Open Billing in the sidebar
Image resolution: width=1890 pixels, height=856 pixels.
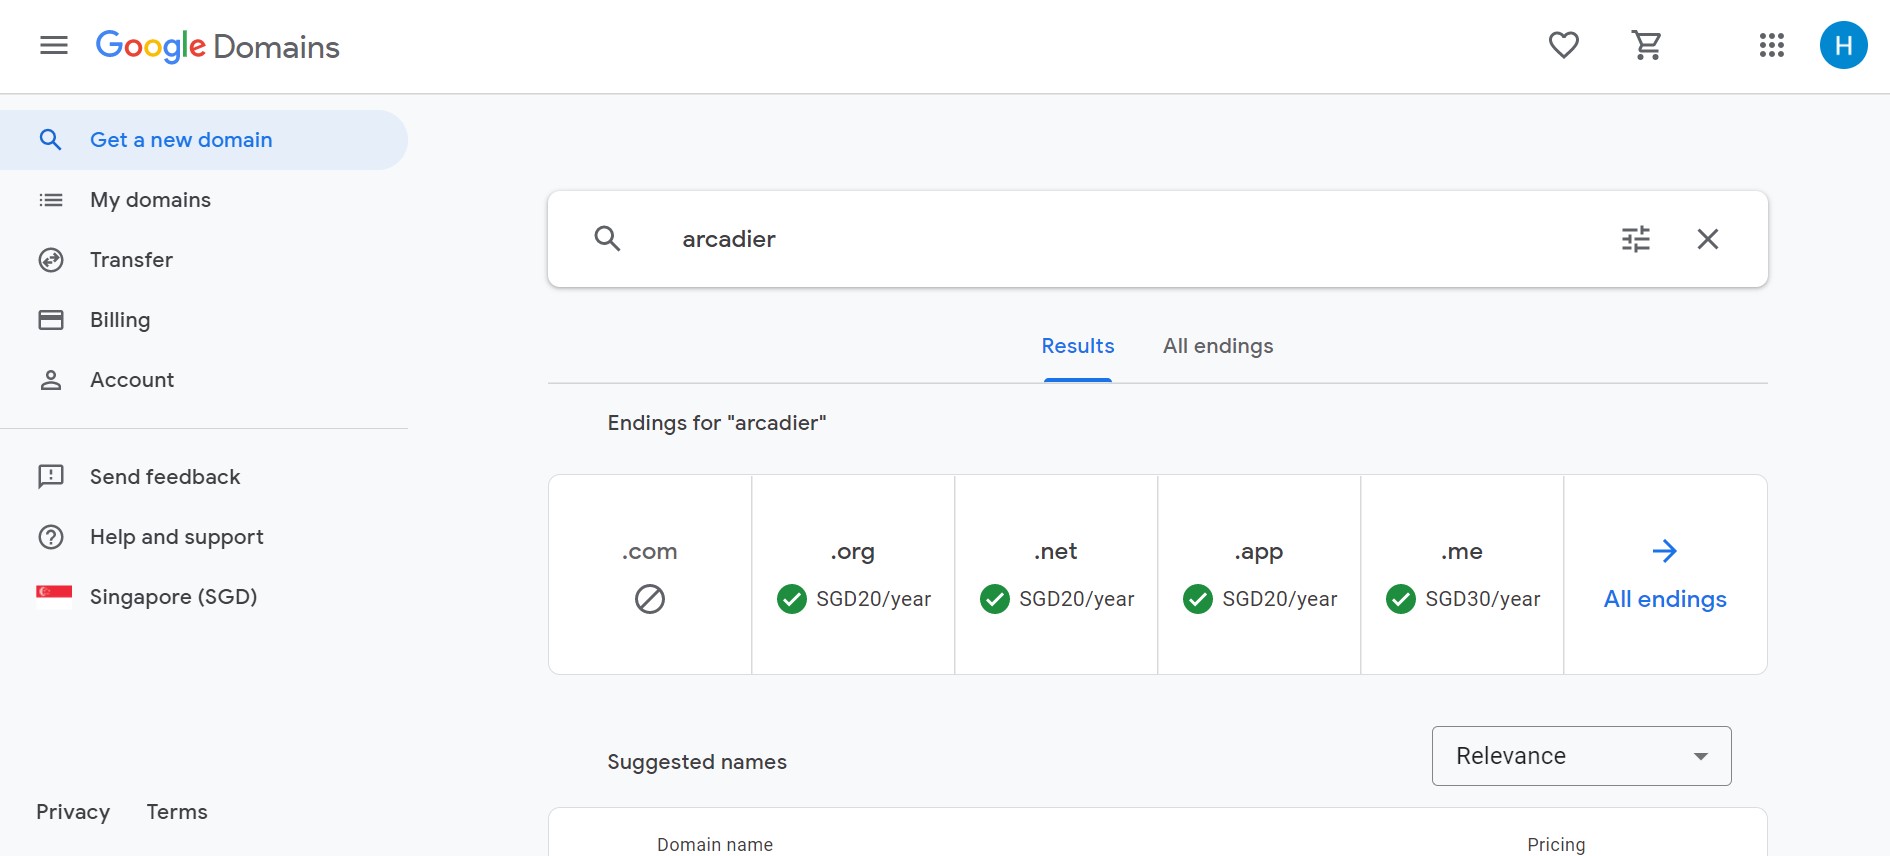tap(120, 320)
